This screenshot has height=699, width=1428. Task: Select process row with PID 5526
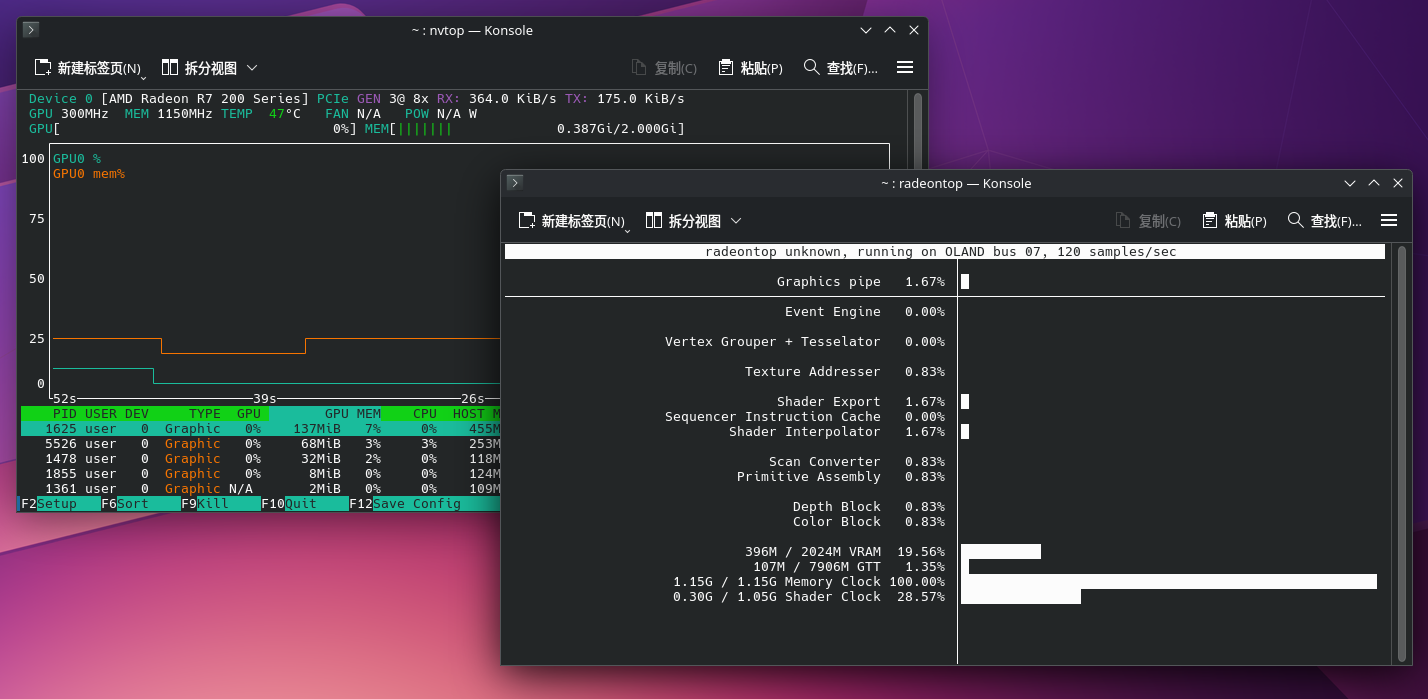[260, 444]
